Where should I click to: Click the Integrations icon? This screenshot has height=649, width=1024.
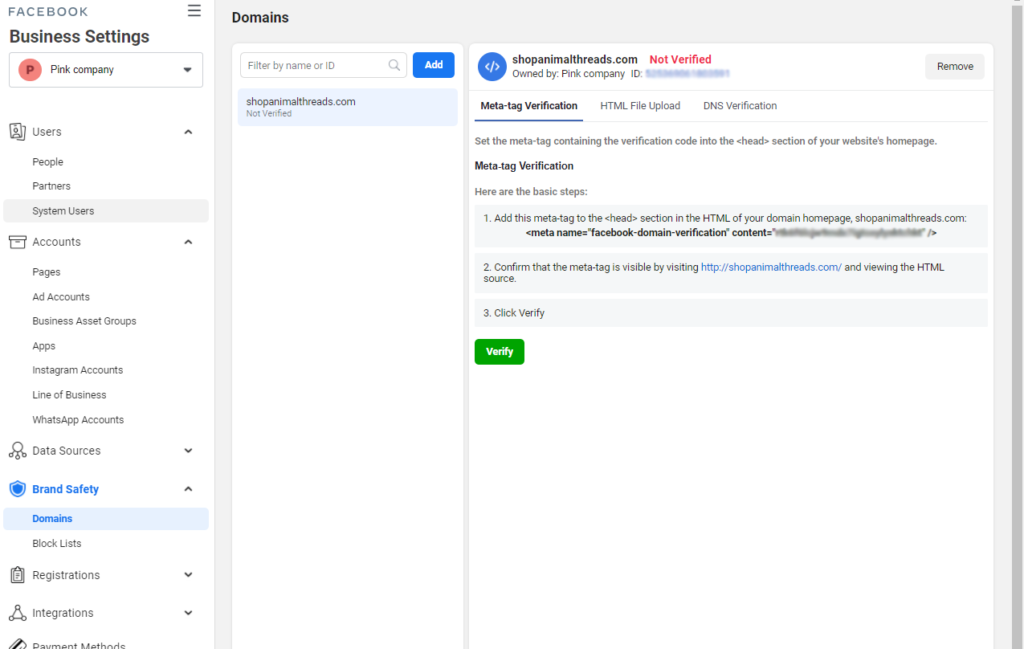pos(18,612)
